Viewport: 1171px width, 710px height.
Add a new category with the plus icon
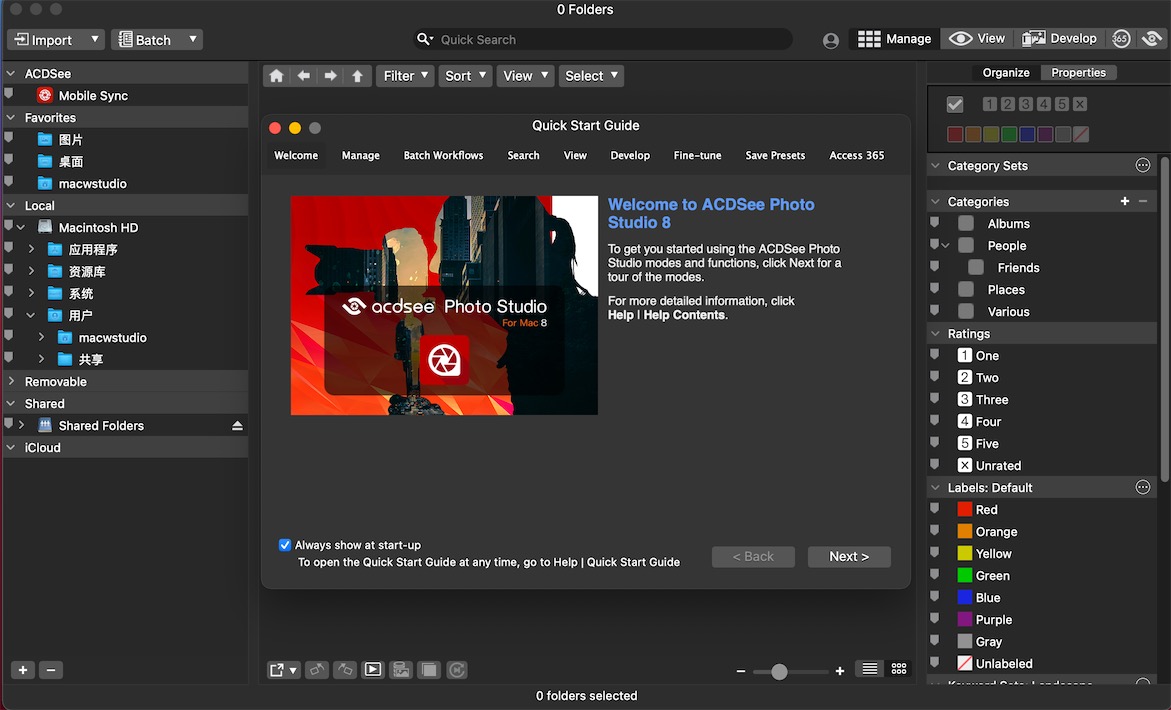[x=1125, y=202]
